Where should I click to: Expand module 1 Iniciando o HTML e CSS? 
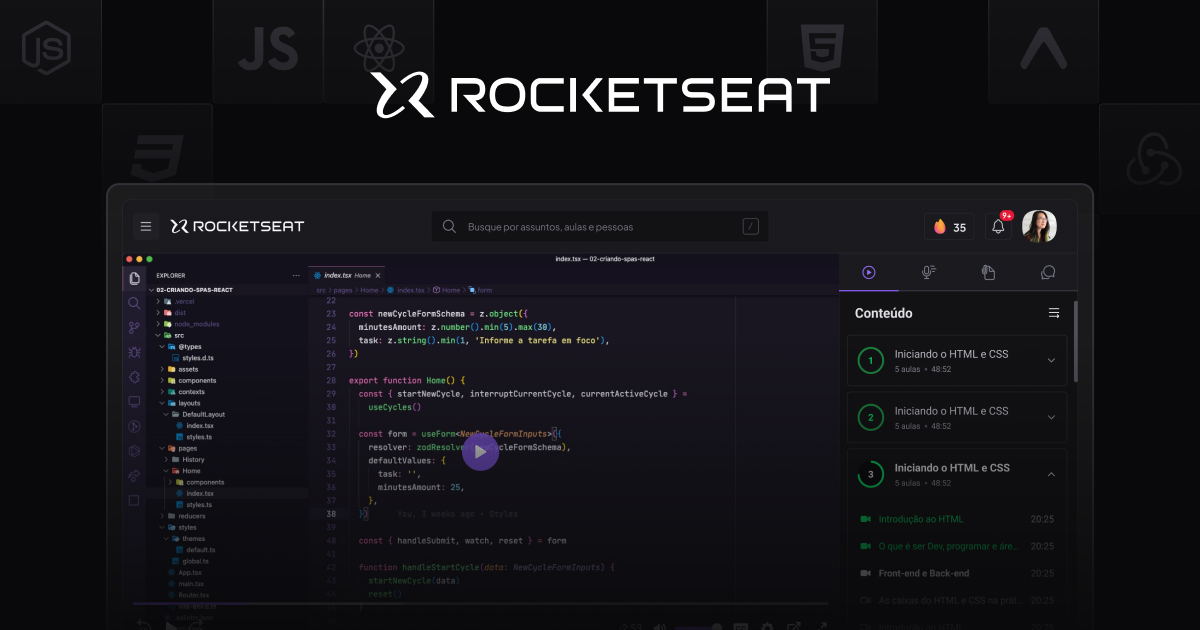pyautogui.click(x=1051, y=360)
